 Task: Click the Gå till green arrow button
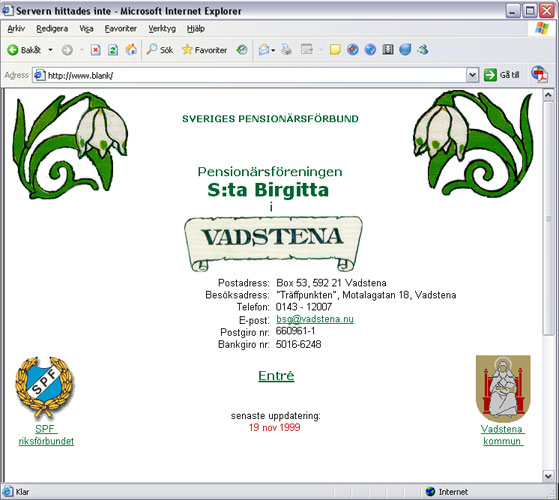pyautogui.click(x=502, y=75)
